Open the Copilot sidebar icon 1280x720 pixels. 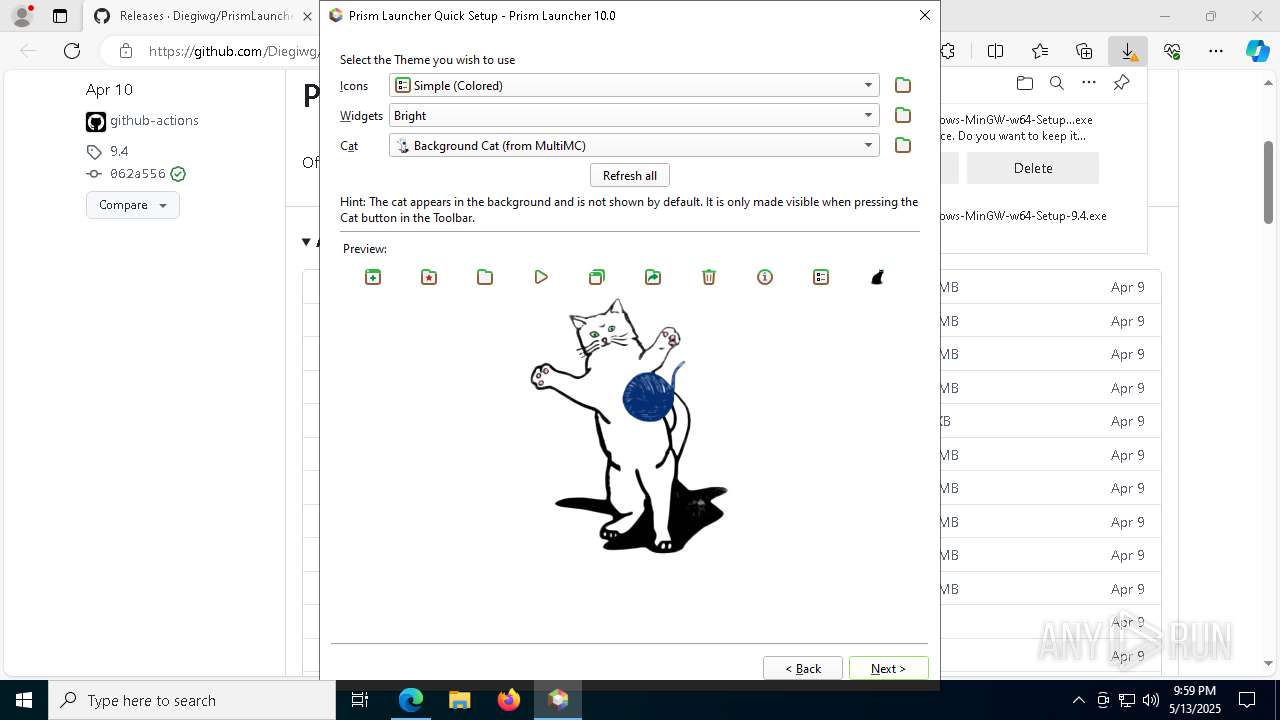(x=1258, y=51)
